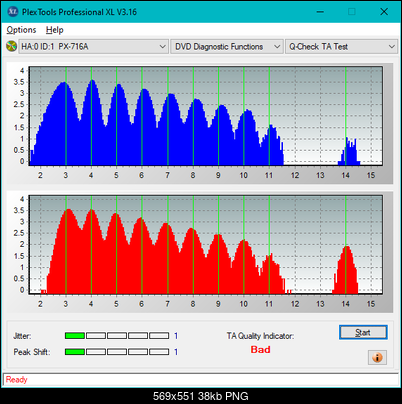
Task: Click the Peak Shift label
Action: (x=32, y=352)
